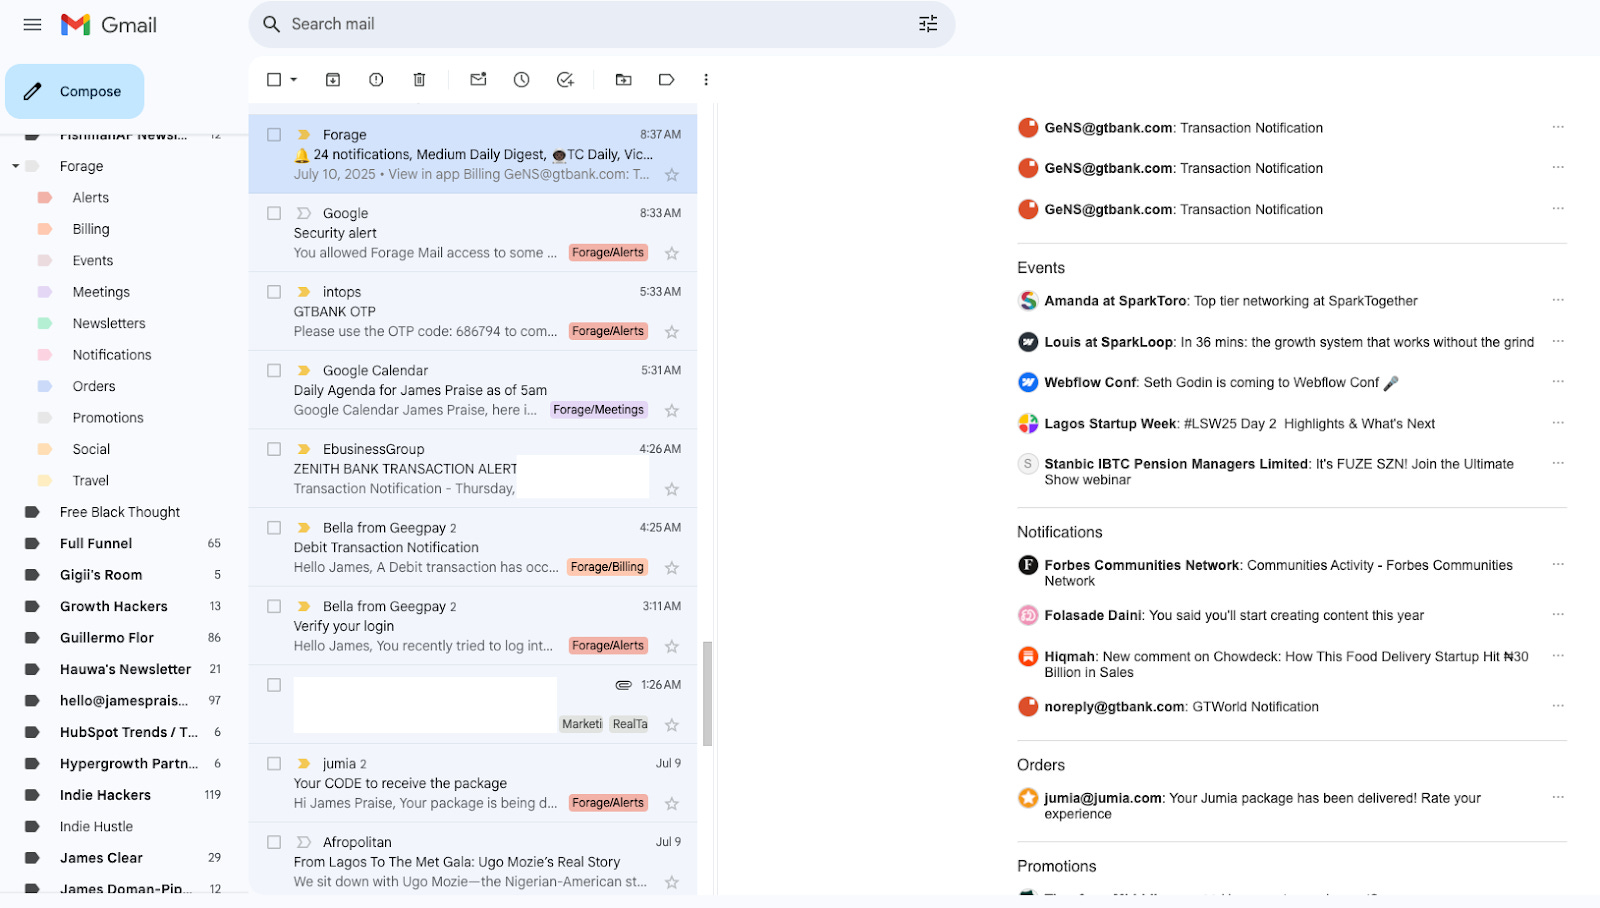Click the Gmail logo
This screenshot has height=908, width=1600.
pyautogui.click(x=109, y=25)
